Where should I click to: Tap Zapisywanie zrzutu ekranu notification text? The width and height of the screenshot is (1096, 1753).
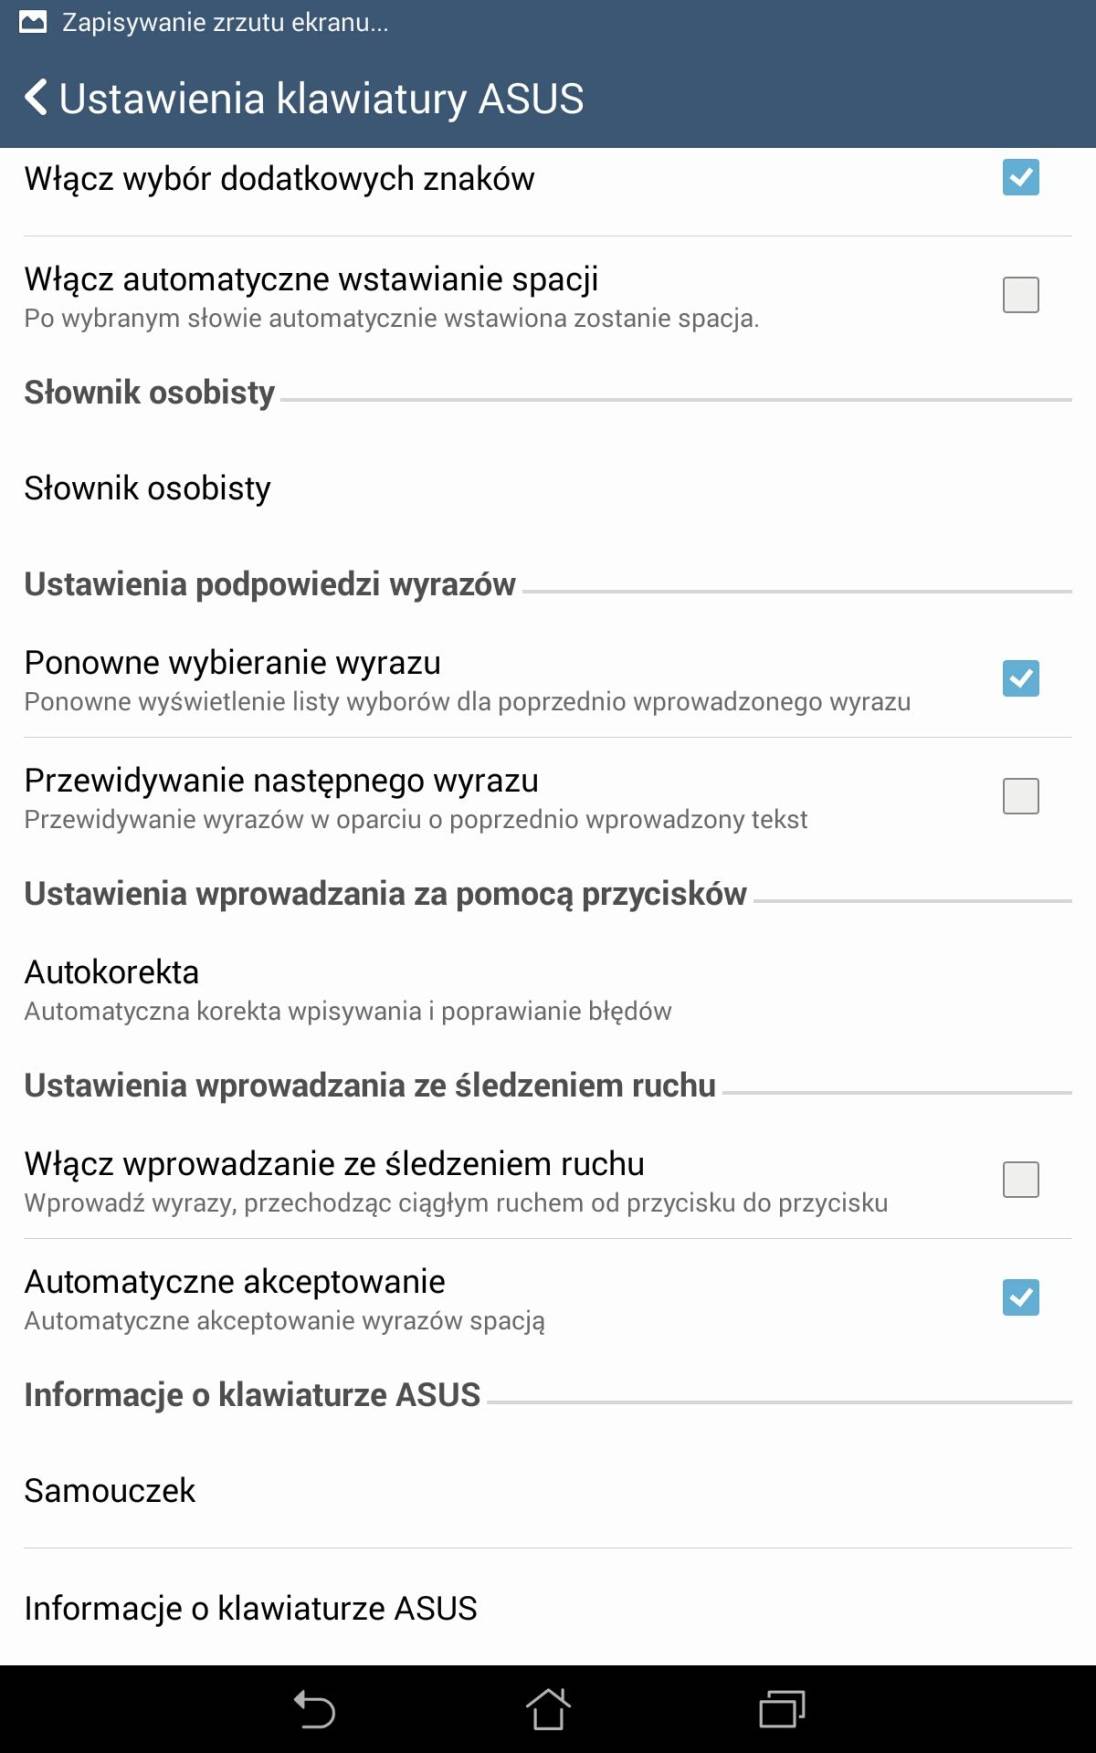(x=225, y=22)
